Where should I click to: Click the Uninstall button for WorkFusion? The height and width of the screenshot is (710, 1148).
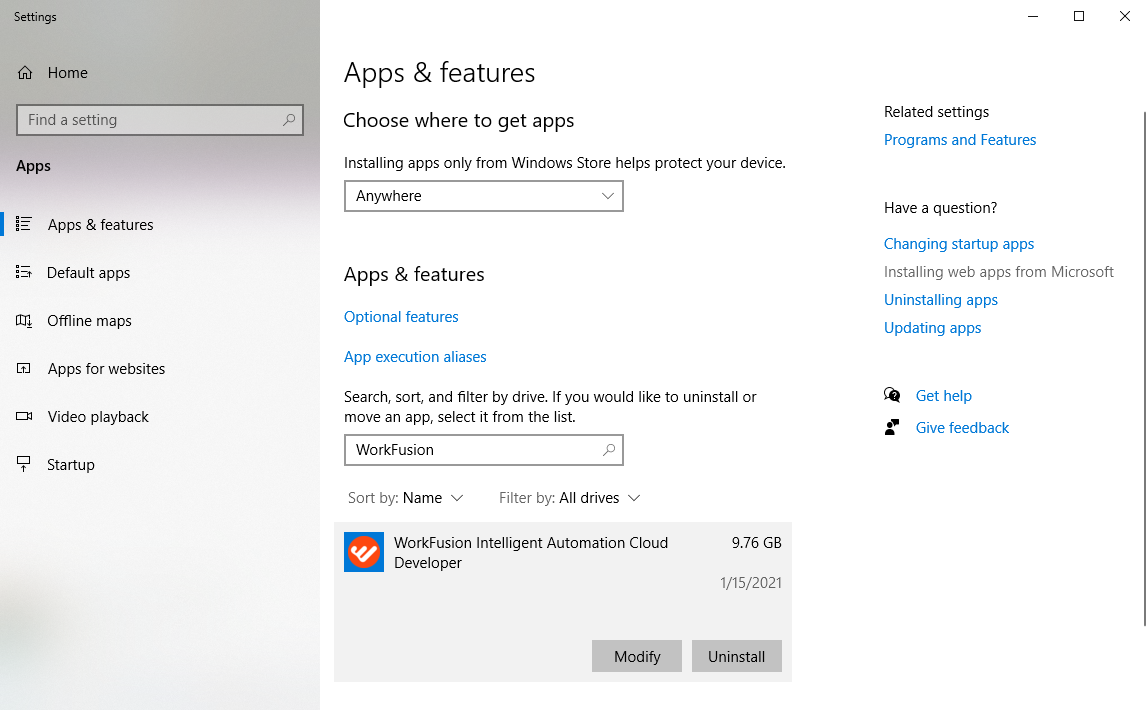(x=737, y=657)
